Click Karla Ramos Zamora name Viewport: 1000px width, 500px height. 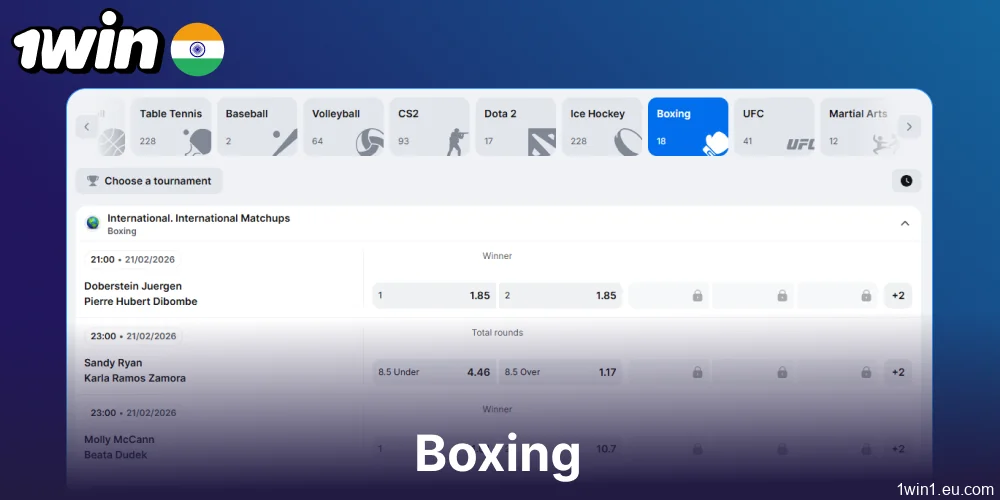tap(135, 378)
